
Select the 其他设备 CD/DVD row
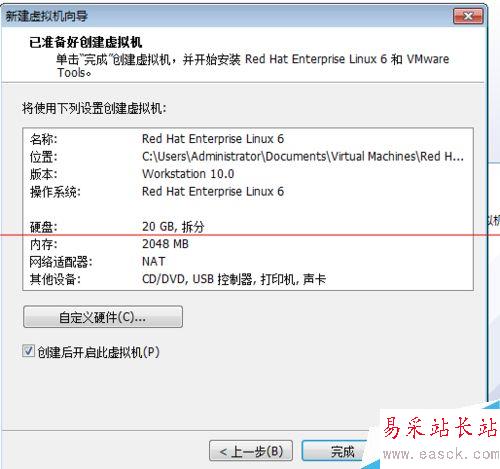[248, 279]
